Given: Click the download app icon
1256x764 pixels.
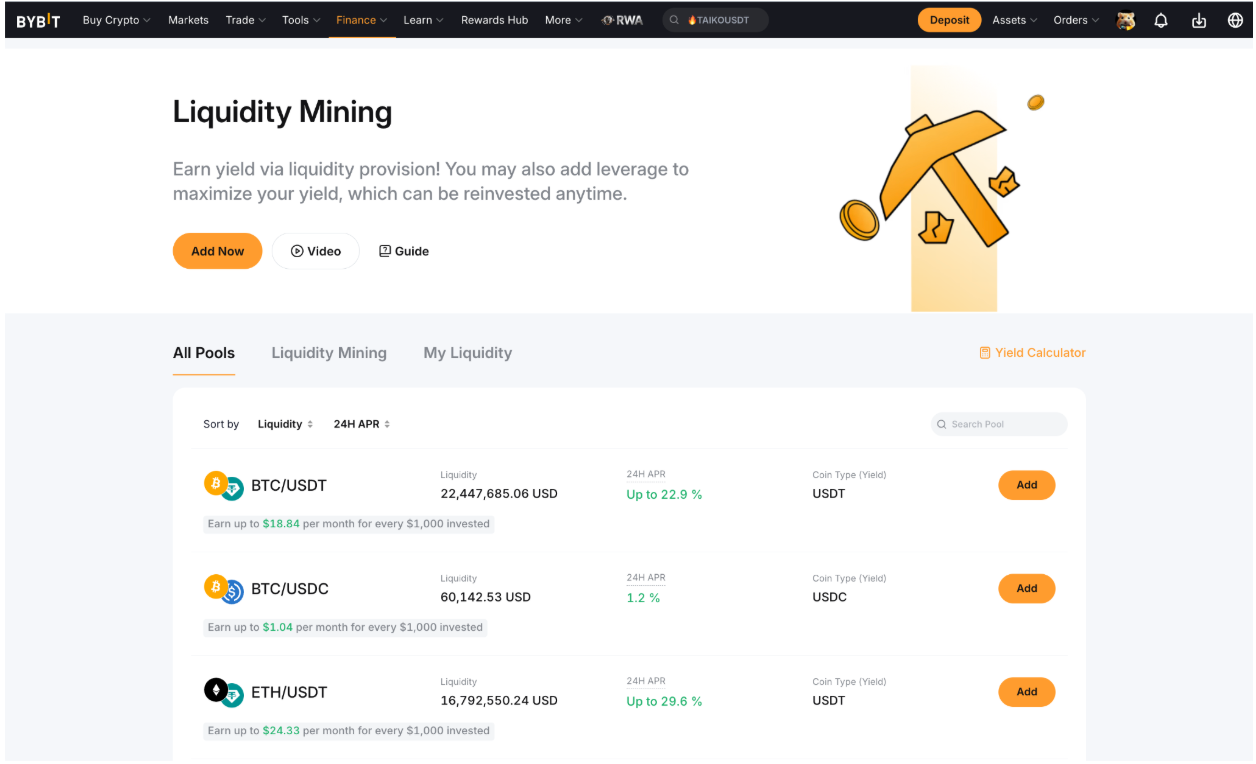Looking at the screenshot, I should point(1198,20).
